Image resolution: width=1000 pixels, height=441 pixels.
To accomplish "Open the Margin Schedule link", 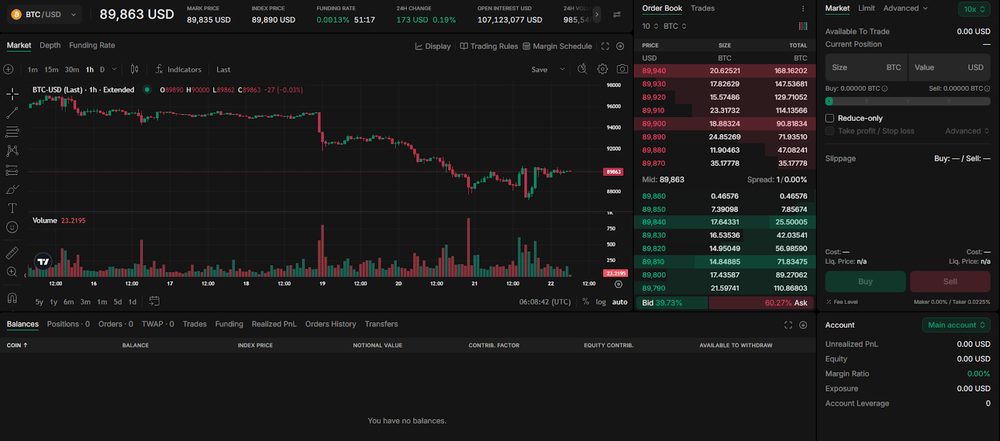I will pyautogui.click(x=557, y=46).
